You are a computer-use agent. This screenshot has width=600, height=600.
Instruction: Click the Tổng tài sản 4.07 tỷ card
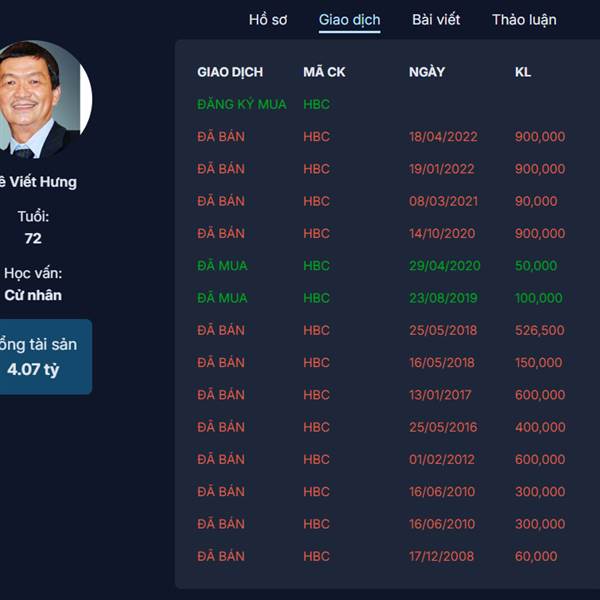45,357
